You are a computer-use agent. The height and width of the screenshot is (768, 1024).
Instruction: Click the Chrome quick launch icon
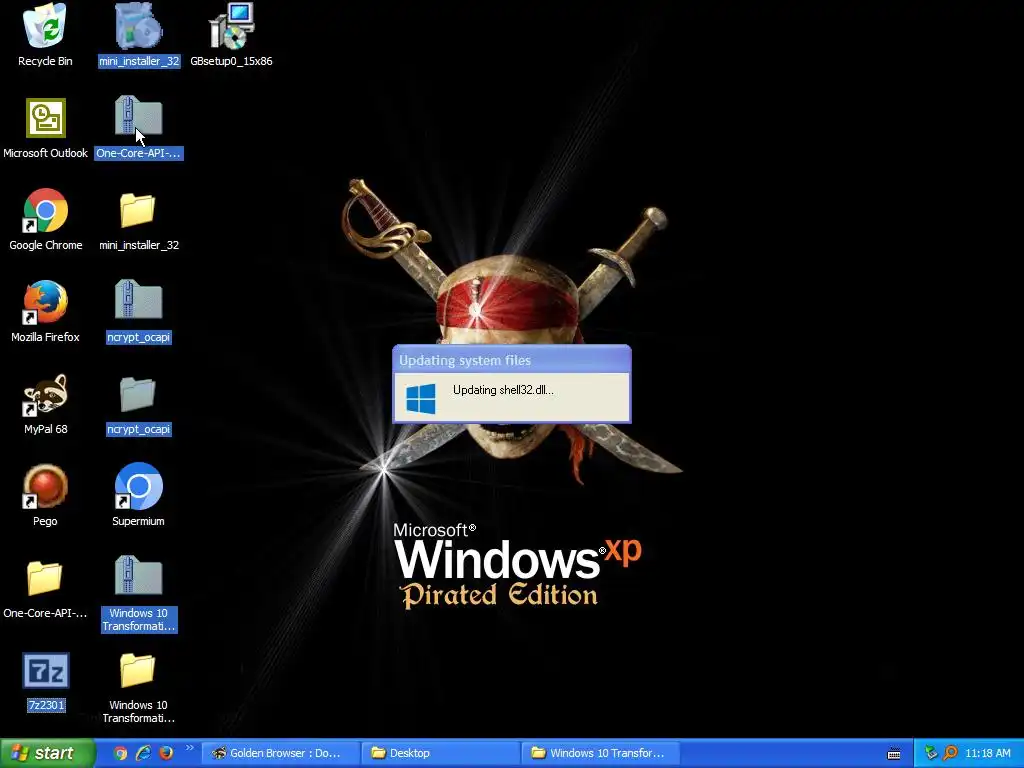coord(120,753)
